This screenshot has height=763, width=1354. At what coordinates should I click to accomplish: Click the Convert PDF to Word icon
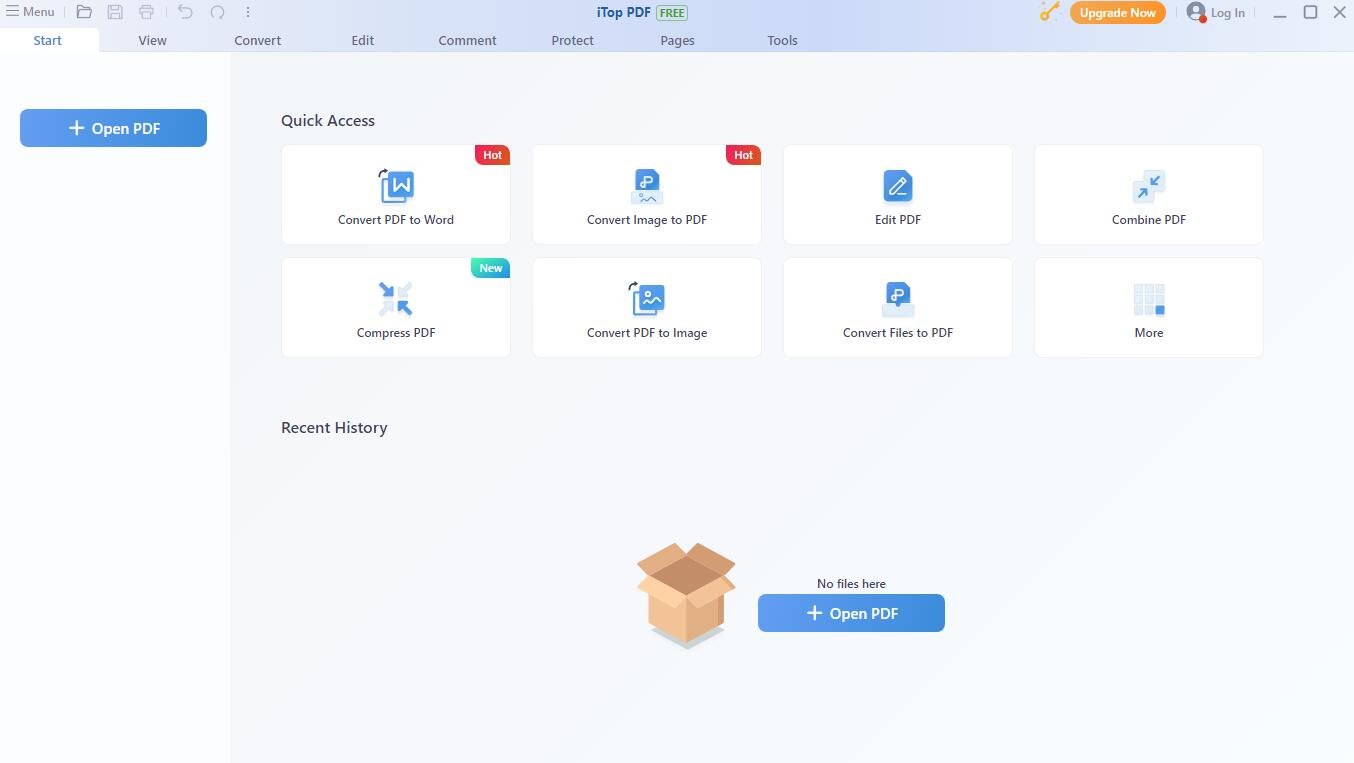click(396, 187)
